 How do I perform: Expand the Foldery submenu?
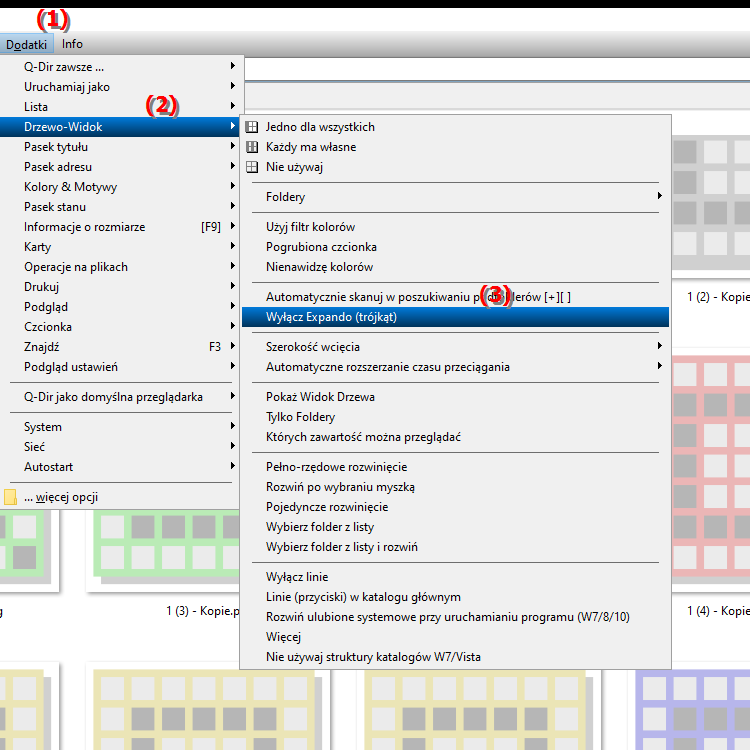(455, 197)
